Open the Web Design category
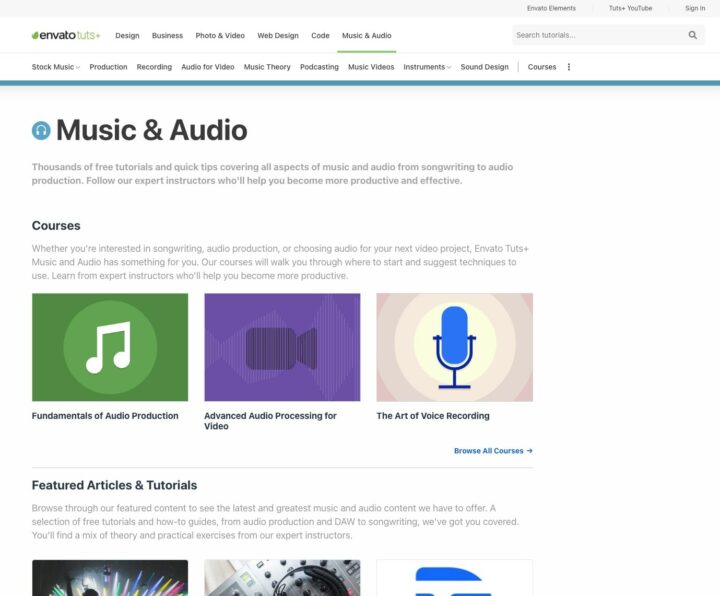 tap(278, 35)
